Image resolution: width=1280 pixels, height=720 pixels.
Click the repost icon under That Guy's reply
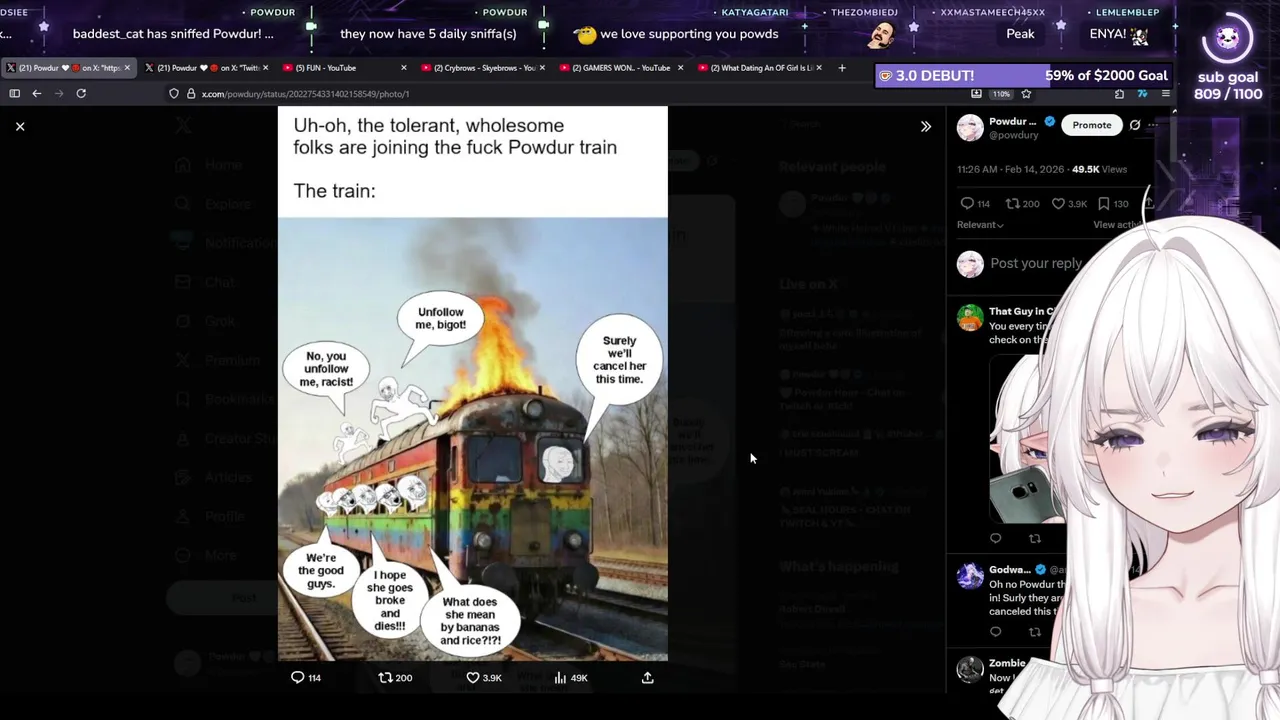pos(1035,538)
